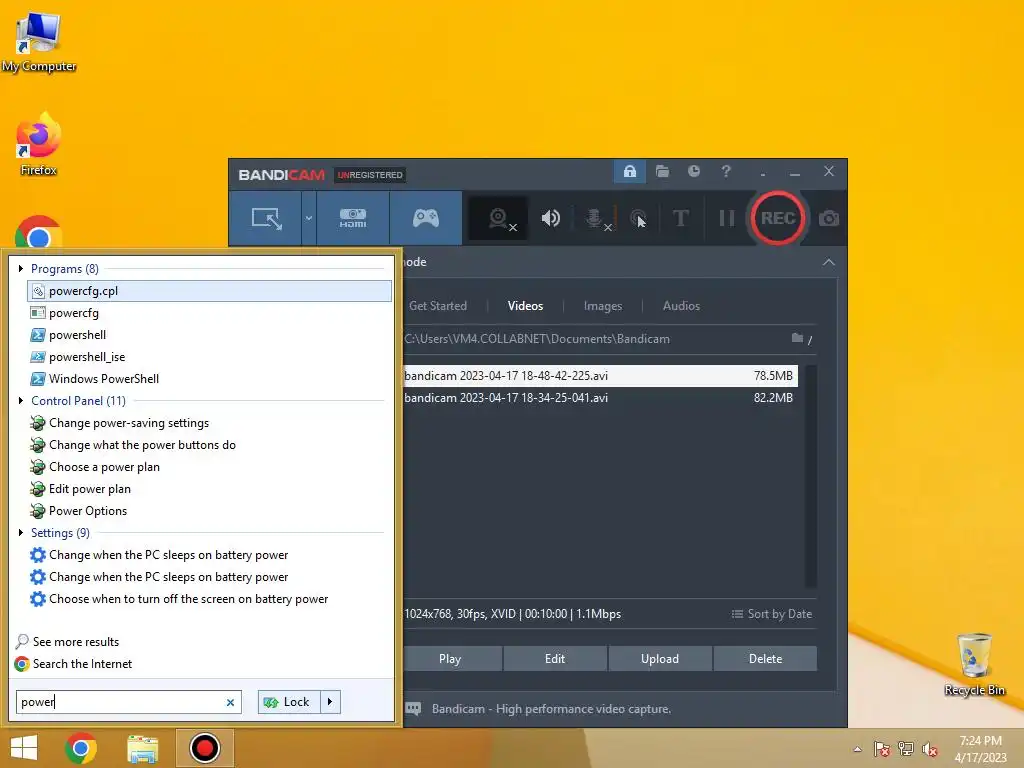1024x768 pixels.
Task: Select HDMI device recording mode
Action: tap(353, 218)
